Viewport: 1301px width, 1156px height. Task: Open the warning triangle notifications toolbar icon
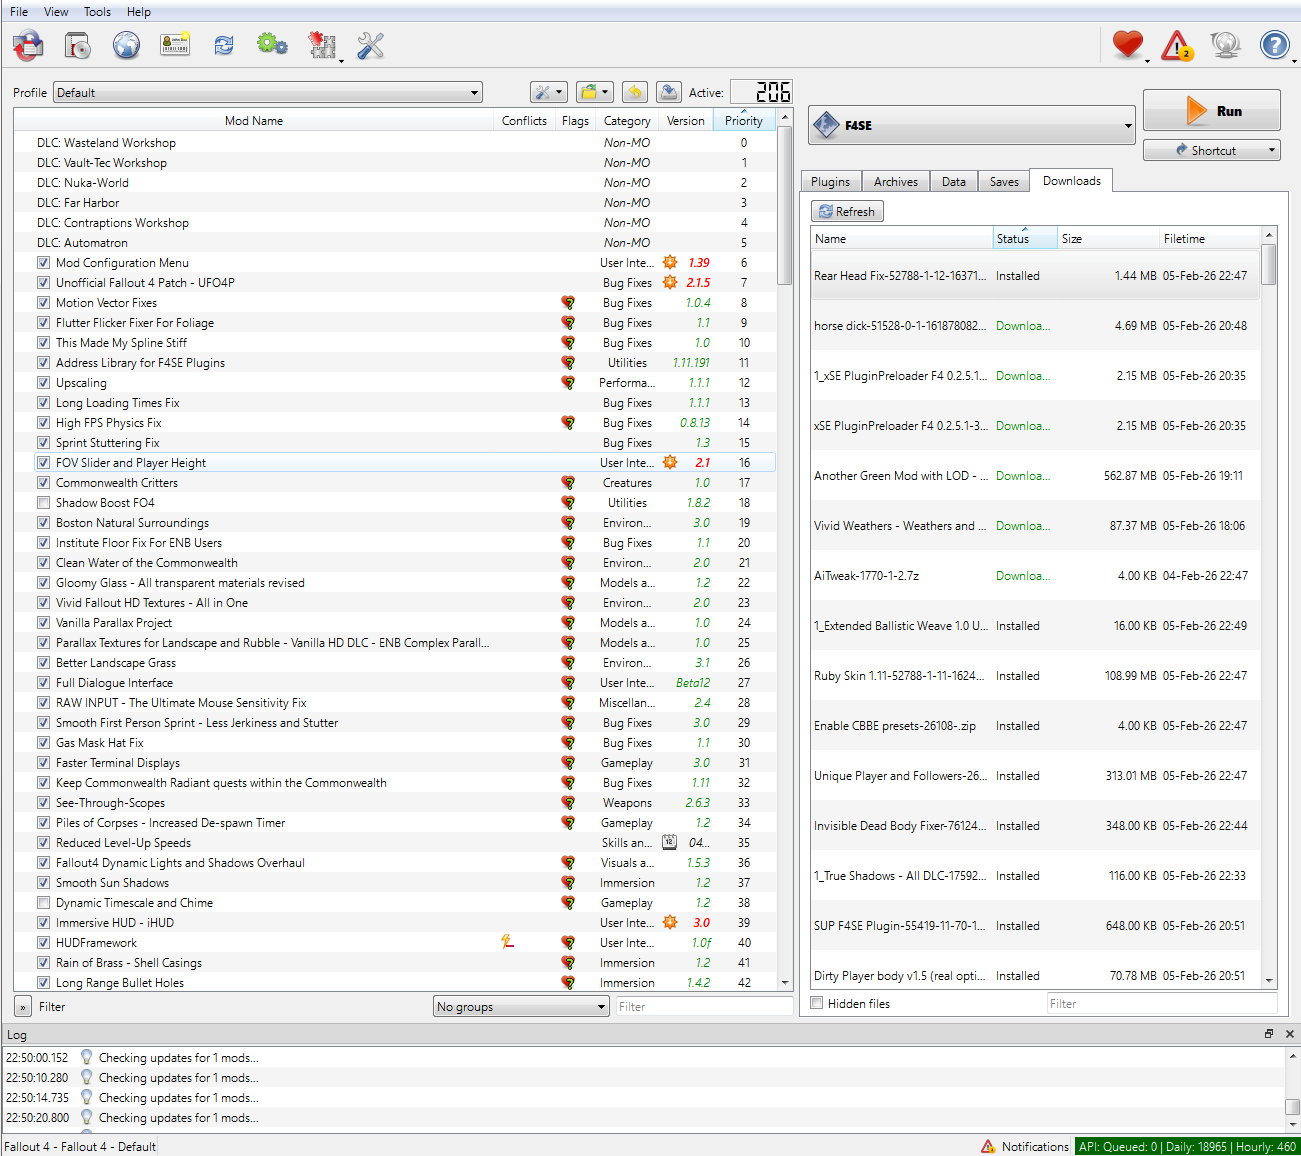[1177, 45]
